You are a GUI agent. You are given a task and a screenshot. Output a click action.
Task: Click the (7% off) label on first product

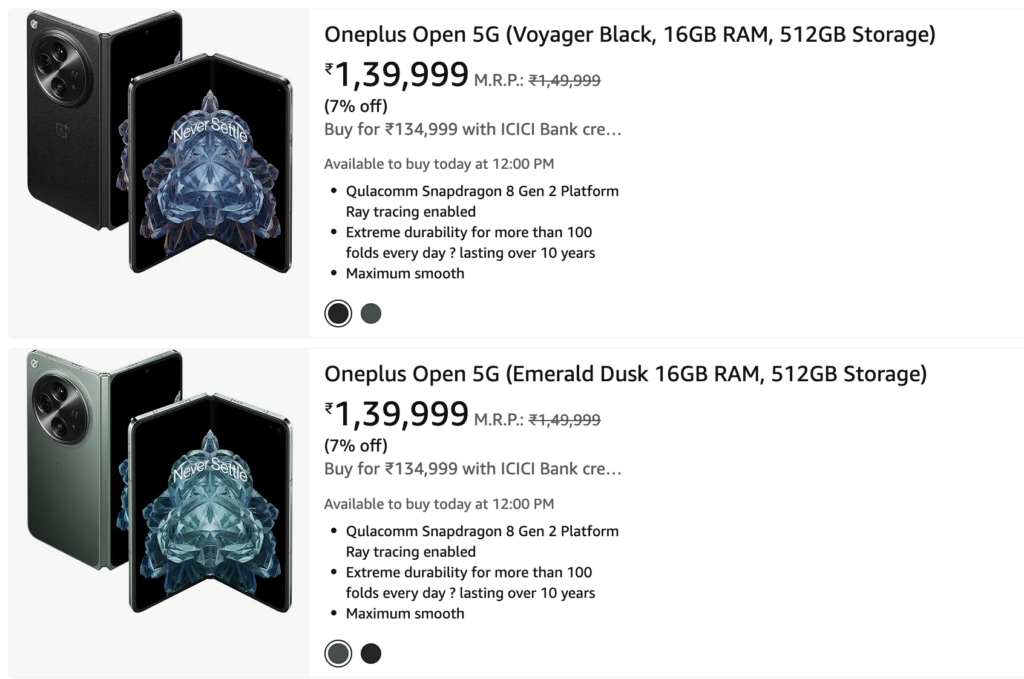pos(352,105)
